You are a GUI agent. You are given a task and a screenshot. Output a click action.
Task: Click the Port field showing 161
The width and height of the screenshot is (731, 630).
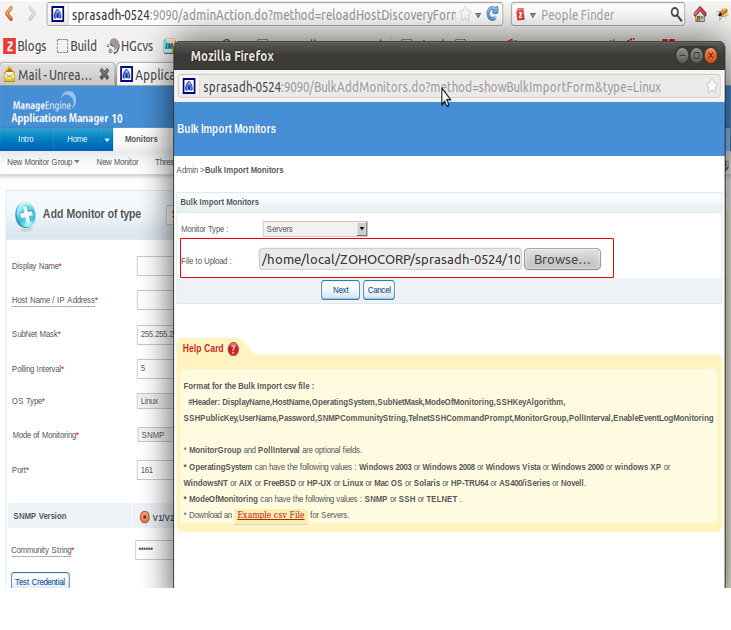point(155,470)
